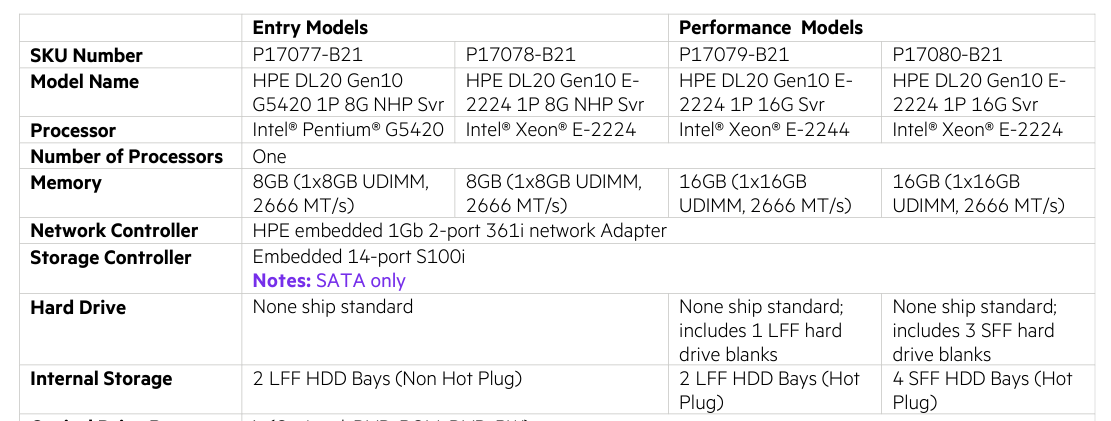Select the "includes 1 LFF hard drive blanks" cell

(x=760, y=331)
